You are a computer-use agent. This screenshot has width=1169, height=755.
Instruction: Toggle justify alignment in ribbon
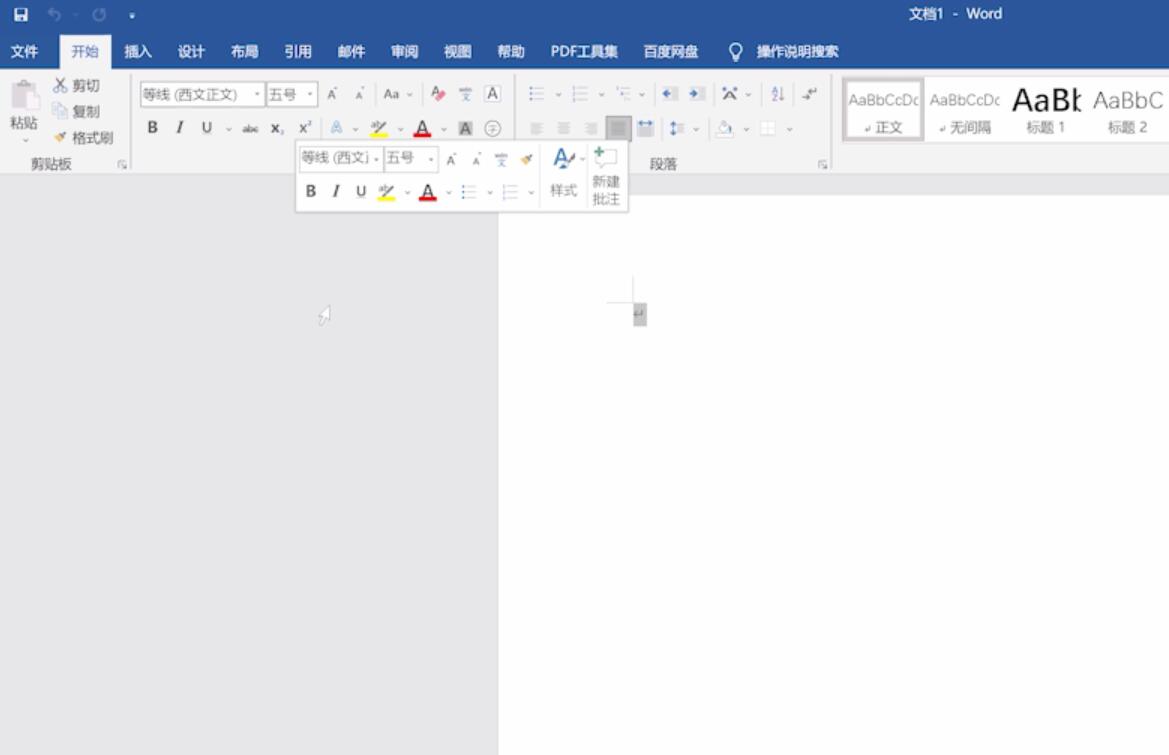(x=618, y=128)
